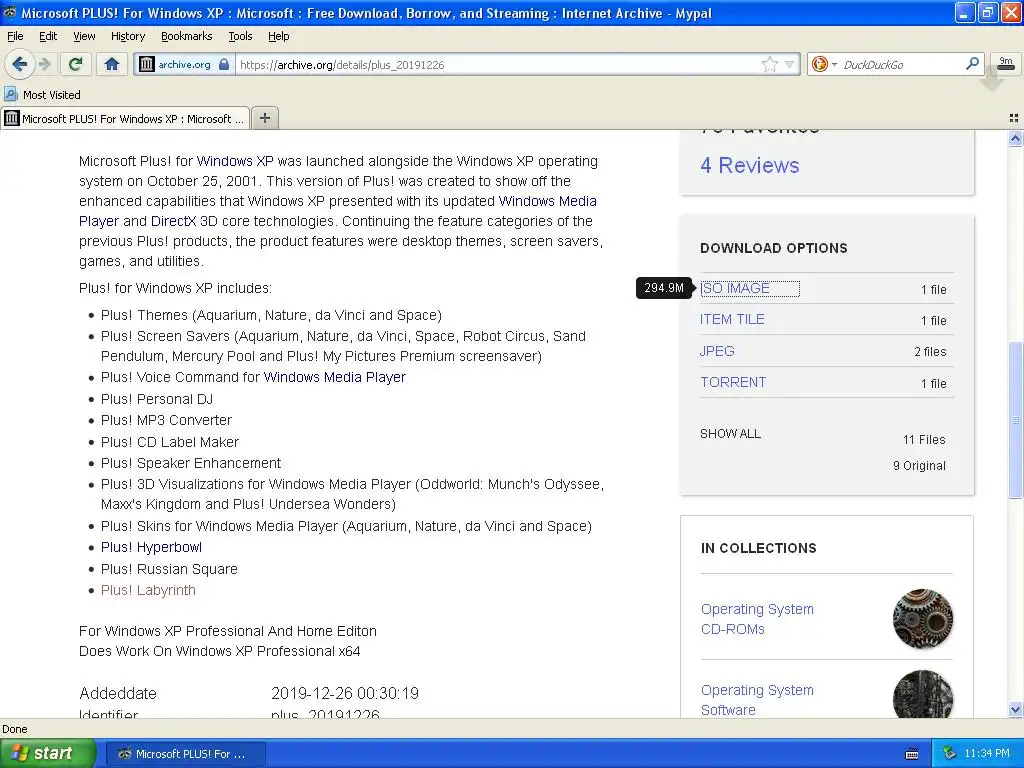Bookmark this page with the star icon

[x=770, y=64]
